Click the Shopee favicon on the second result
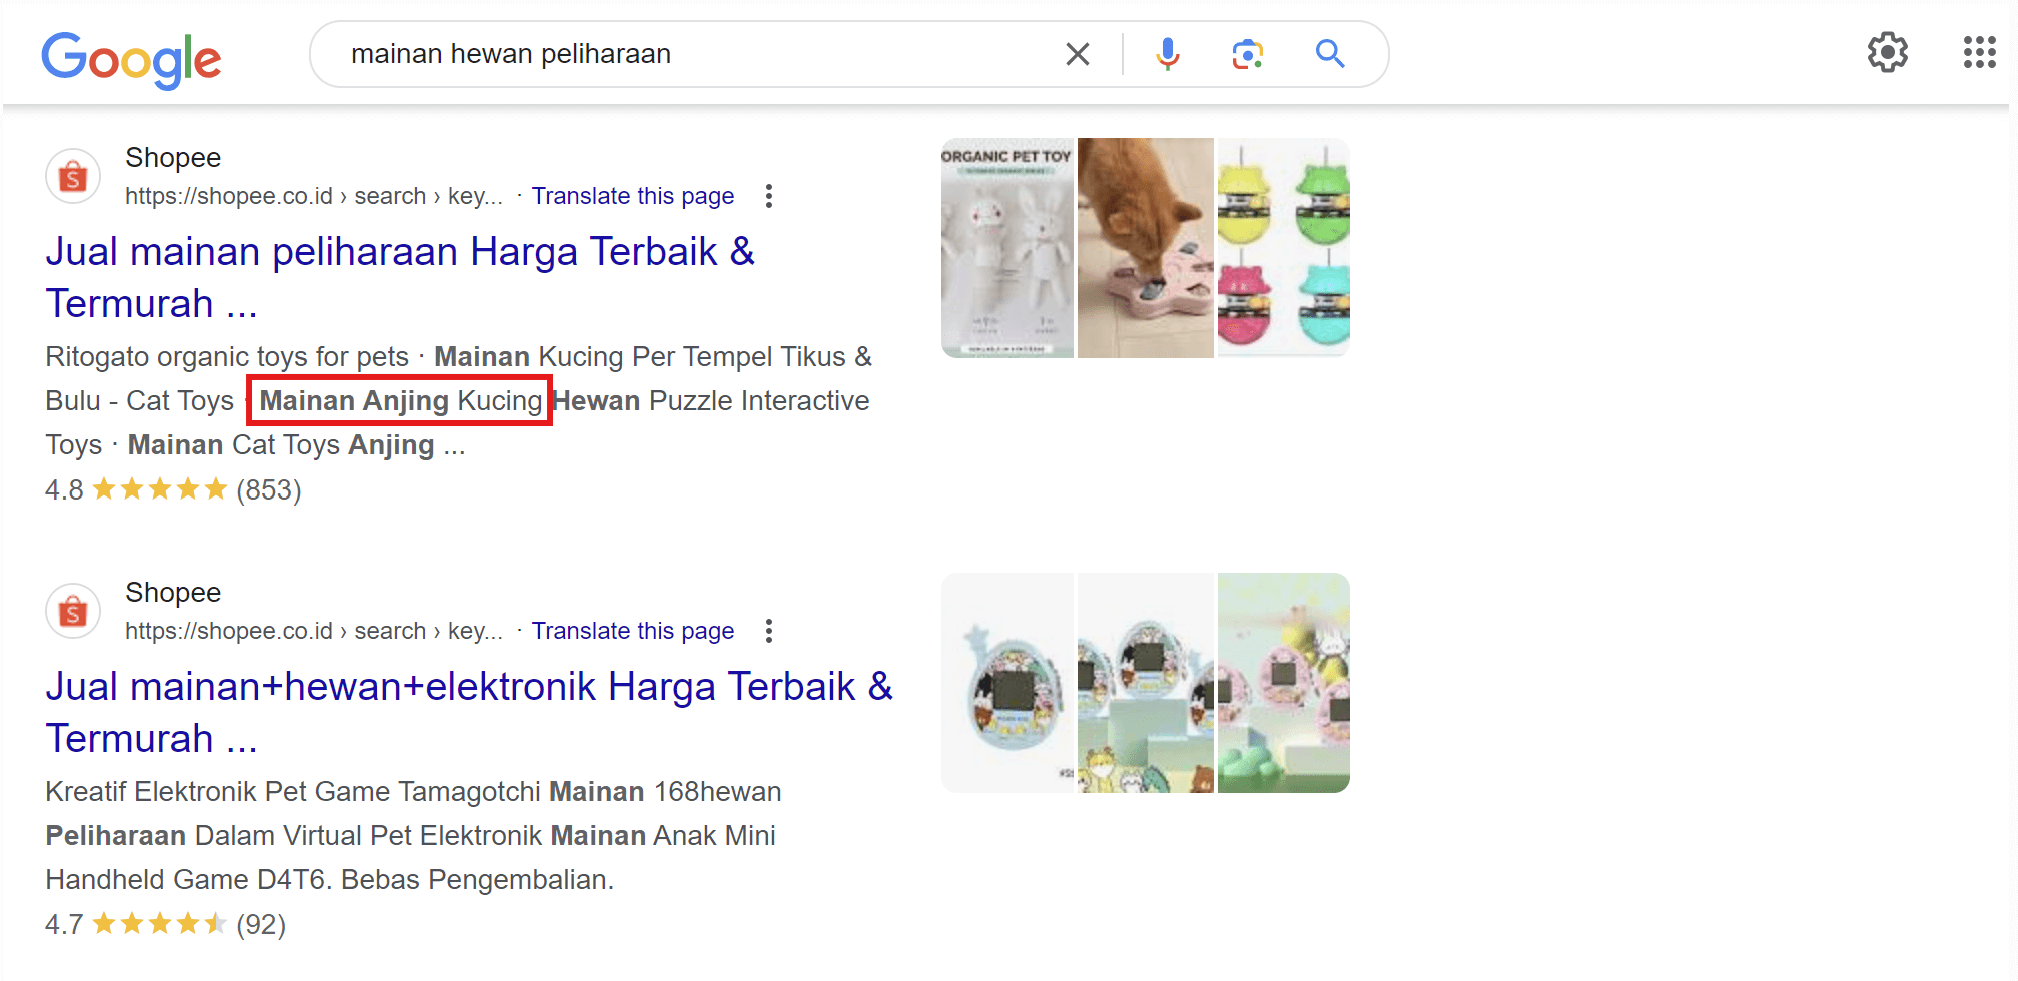The width and height of the screenshot is (2018, 981). 73,611
